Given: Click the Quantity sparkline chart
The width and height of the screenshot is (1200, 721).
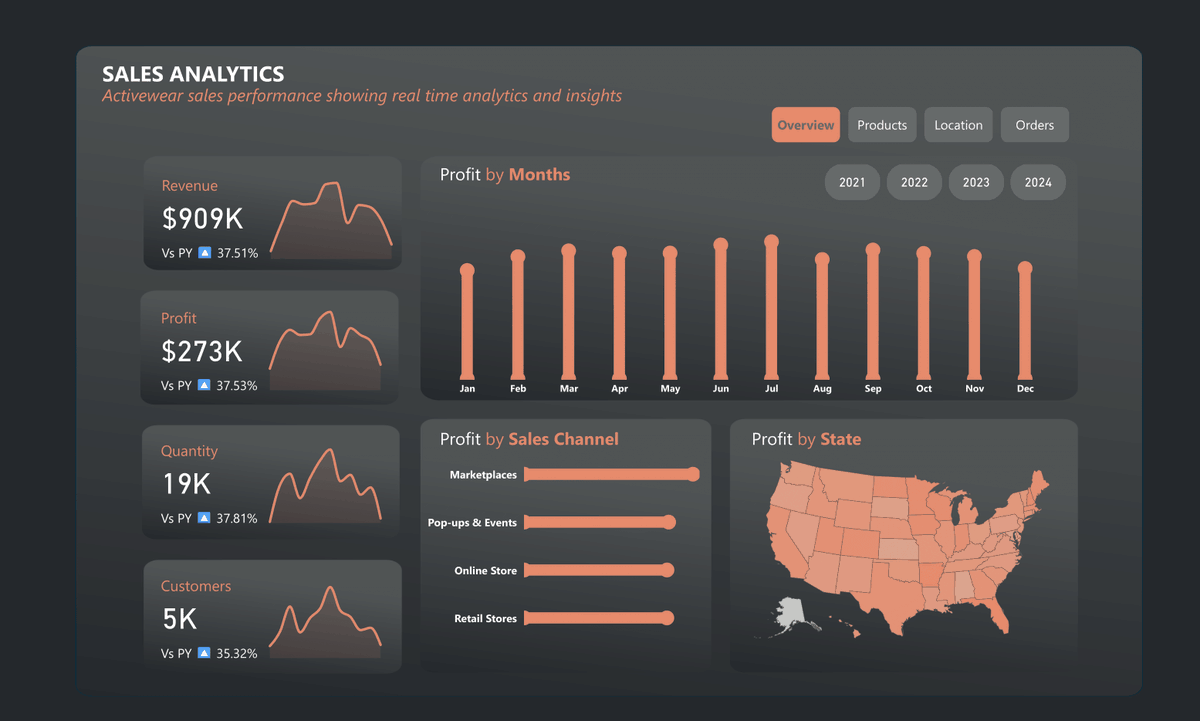Looking at the screenshot, I should (326, 486).
